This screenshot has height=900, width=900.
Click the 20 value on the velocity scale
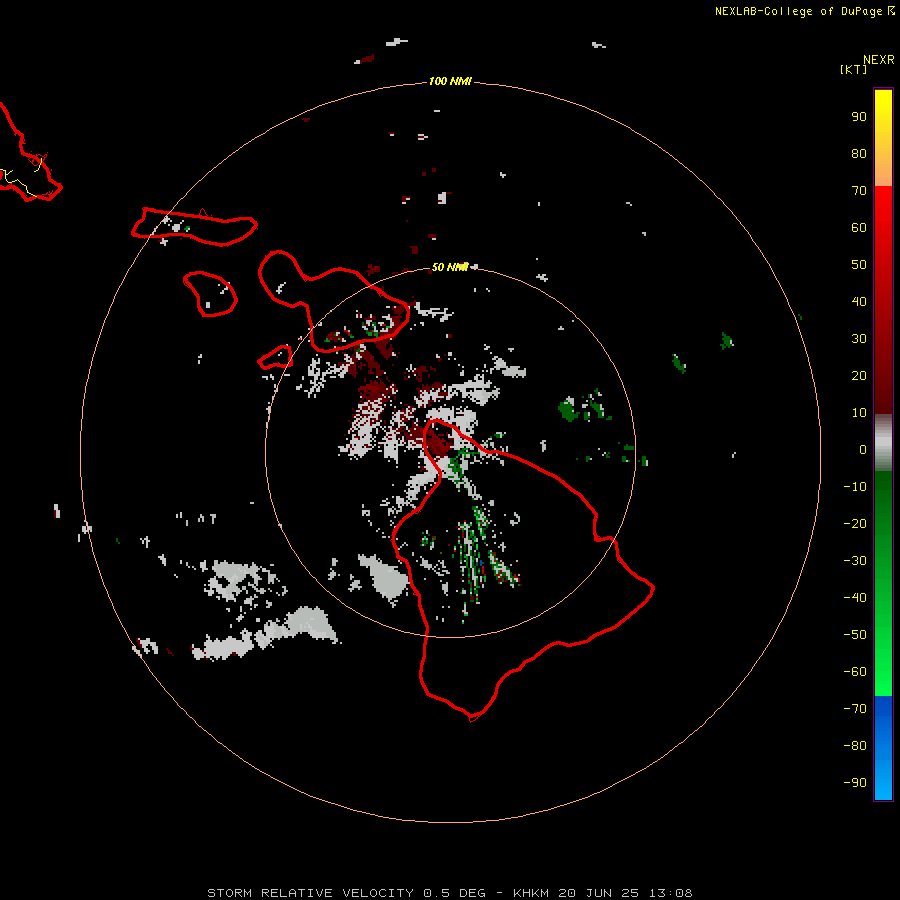pyautogui.click(x=859, y=375)
